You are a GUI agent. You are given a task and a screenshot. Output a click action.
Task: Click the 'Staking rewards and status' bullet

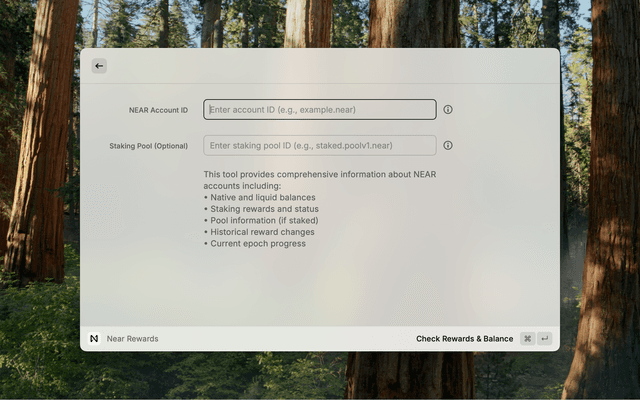click(261, 209)
